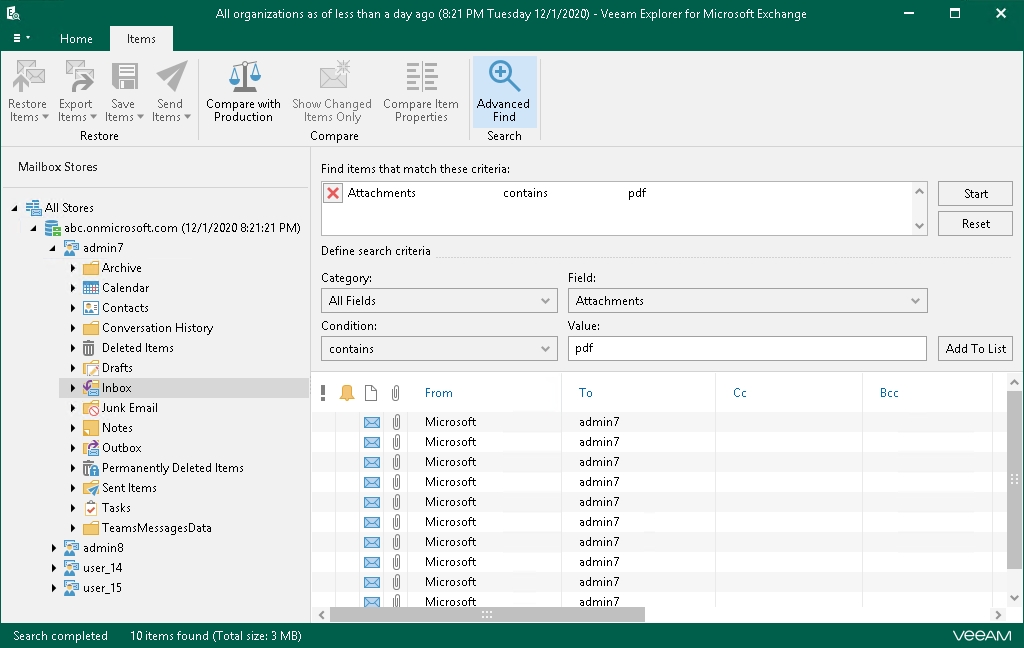Click the Value field containing pdf
The height and width of the screenshot is (648, 1024).
click(746, 348)
